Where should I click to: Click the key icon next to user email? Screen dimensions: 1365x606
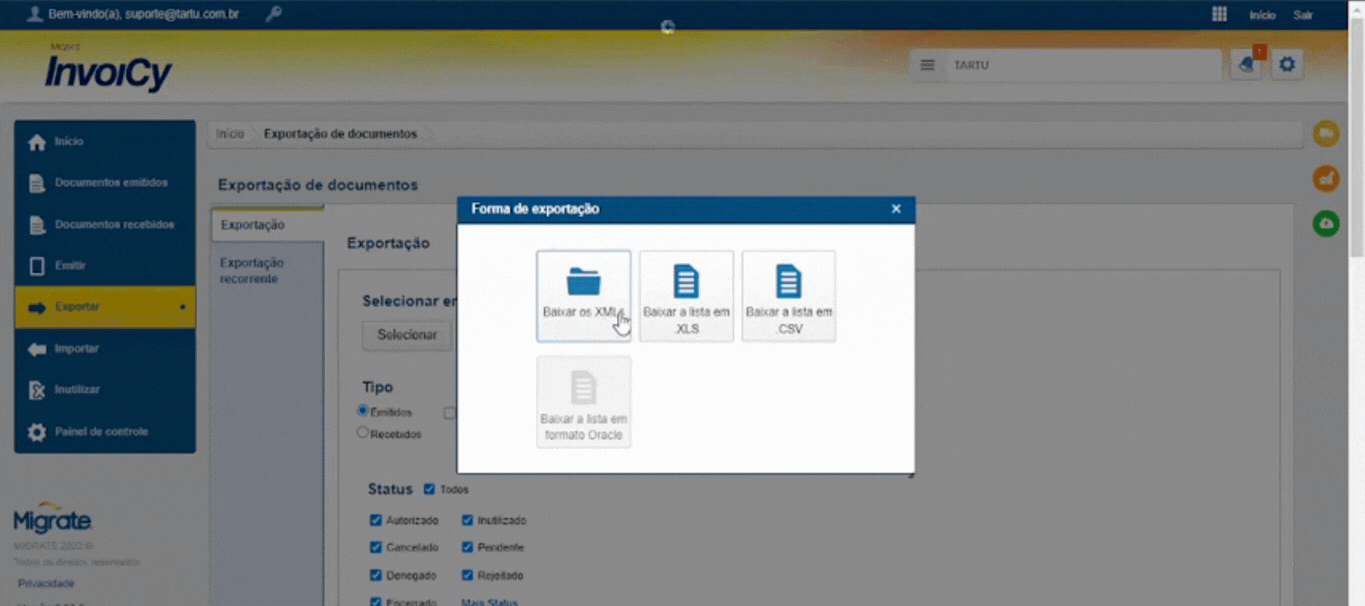click(x=273, y=14)
